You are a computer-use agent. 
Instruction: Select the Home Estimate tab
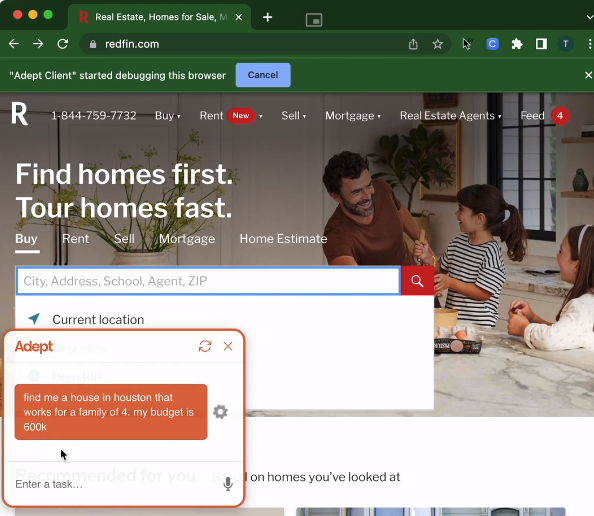283,239
